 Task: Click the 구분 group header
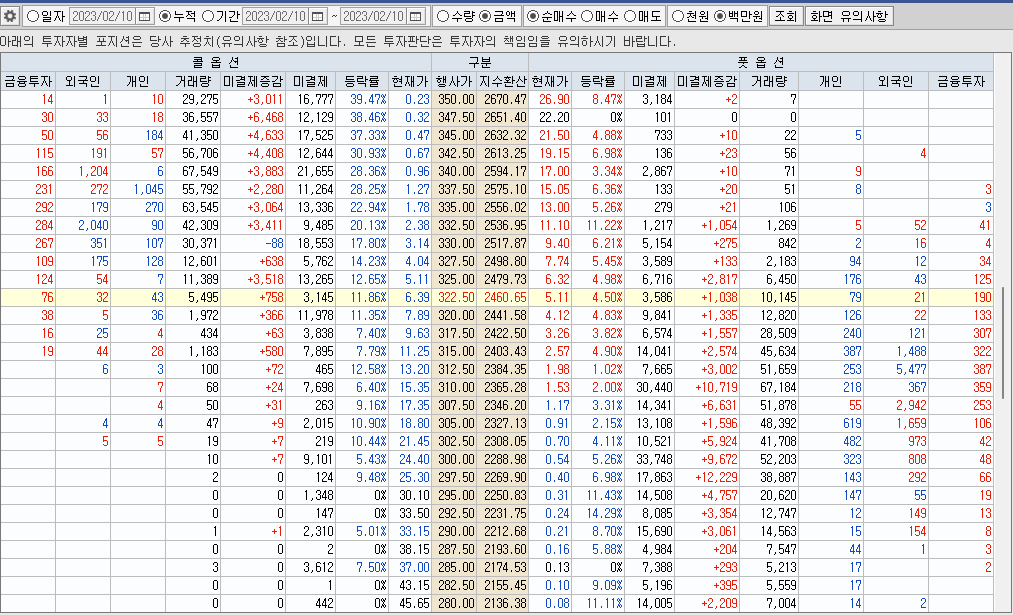(x=480, y=63)
